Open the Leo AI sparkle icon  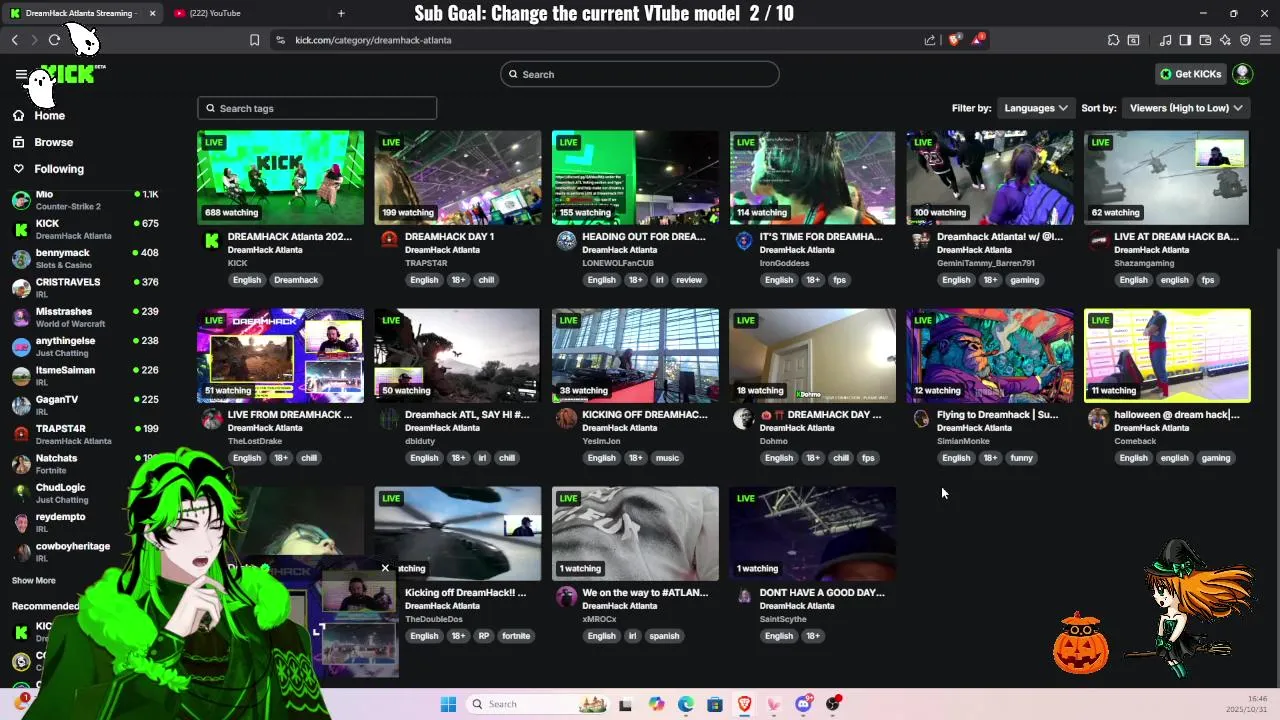tap(1225, 40)
